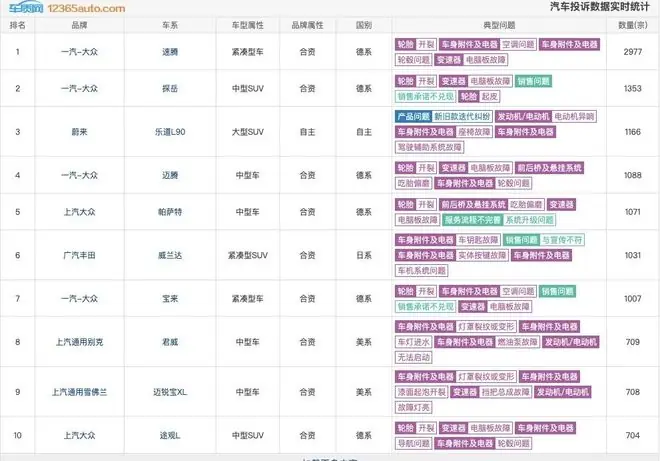Select the 广汽丰田 brand cell

(79, 255)
